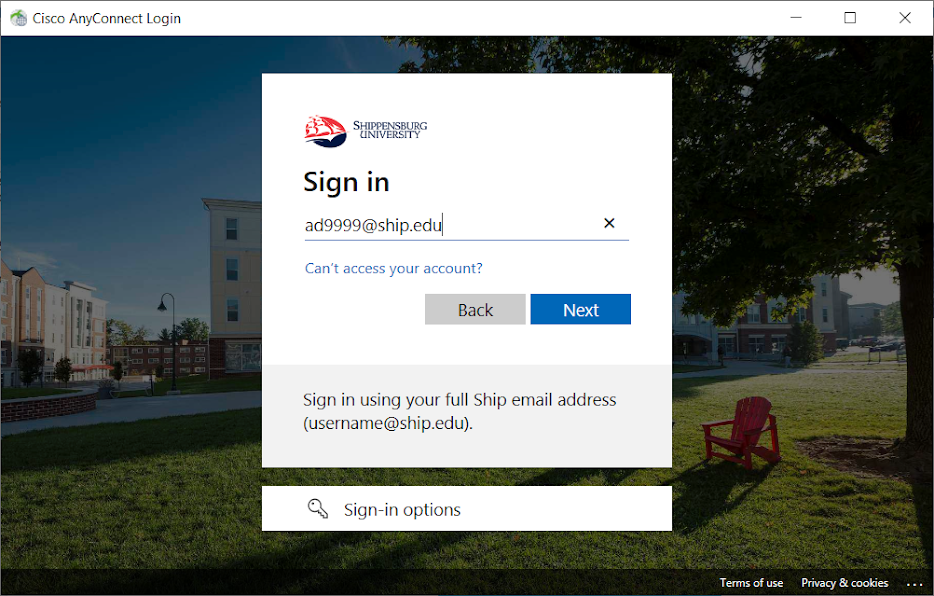Close the Cisco AnyConnect Login window
This screenshot has width=934, height=596.
coord(905,18)
